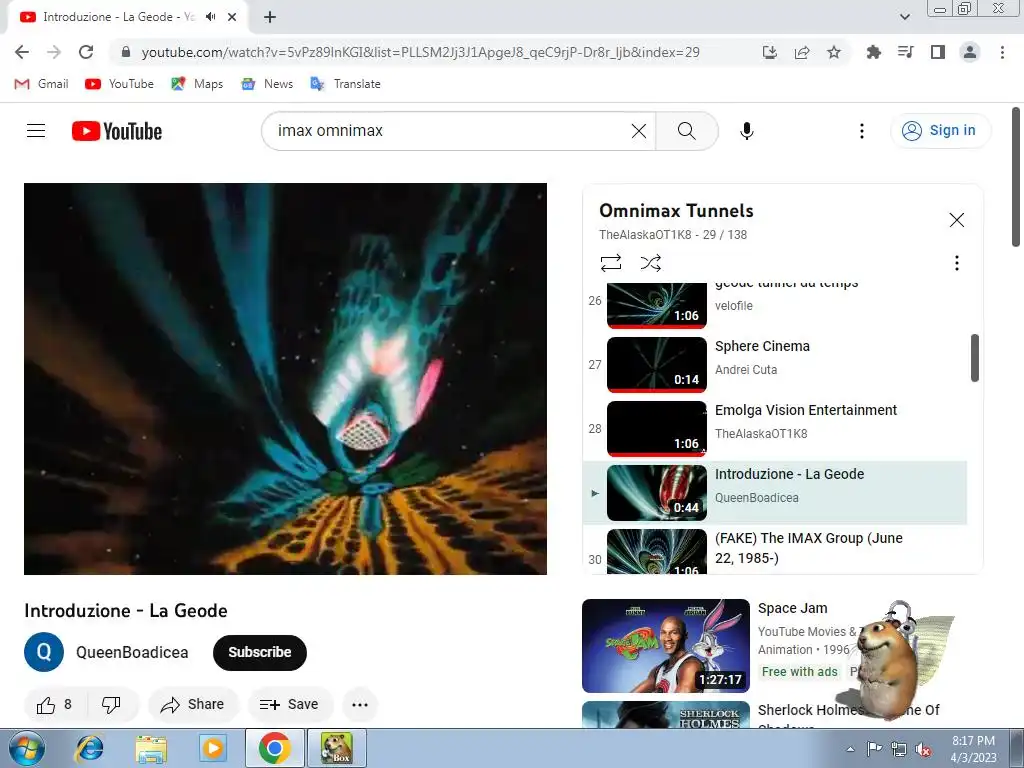
Task: Go back in browser
Action: point(22,52)
